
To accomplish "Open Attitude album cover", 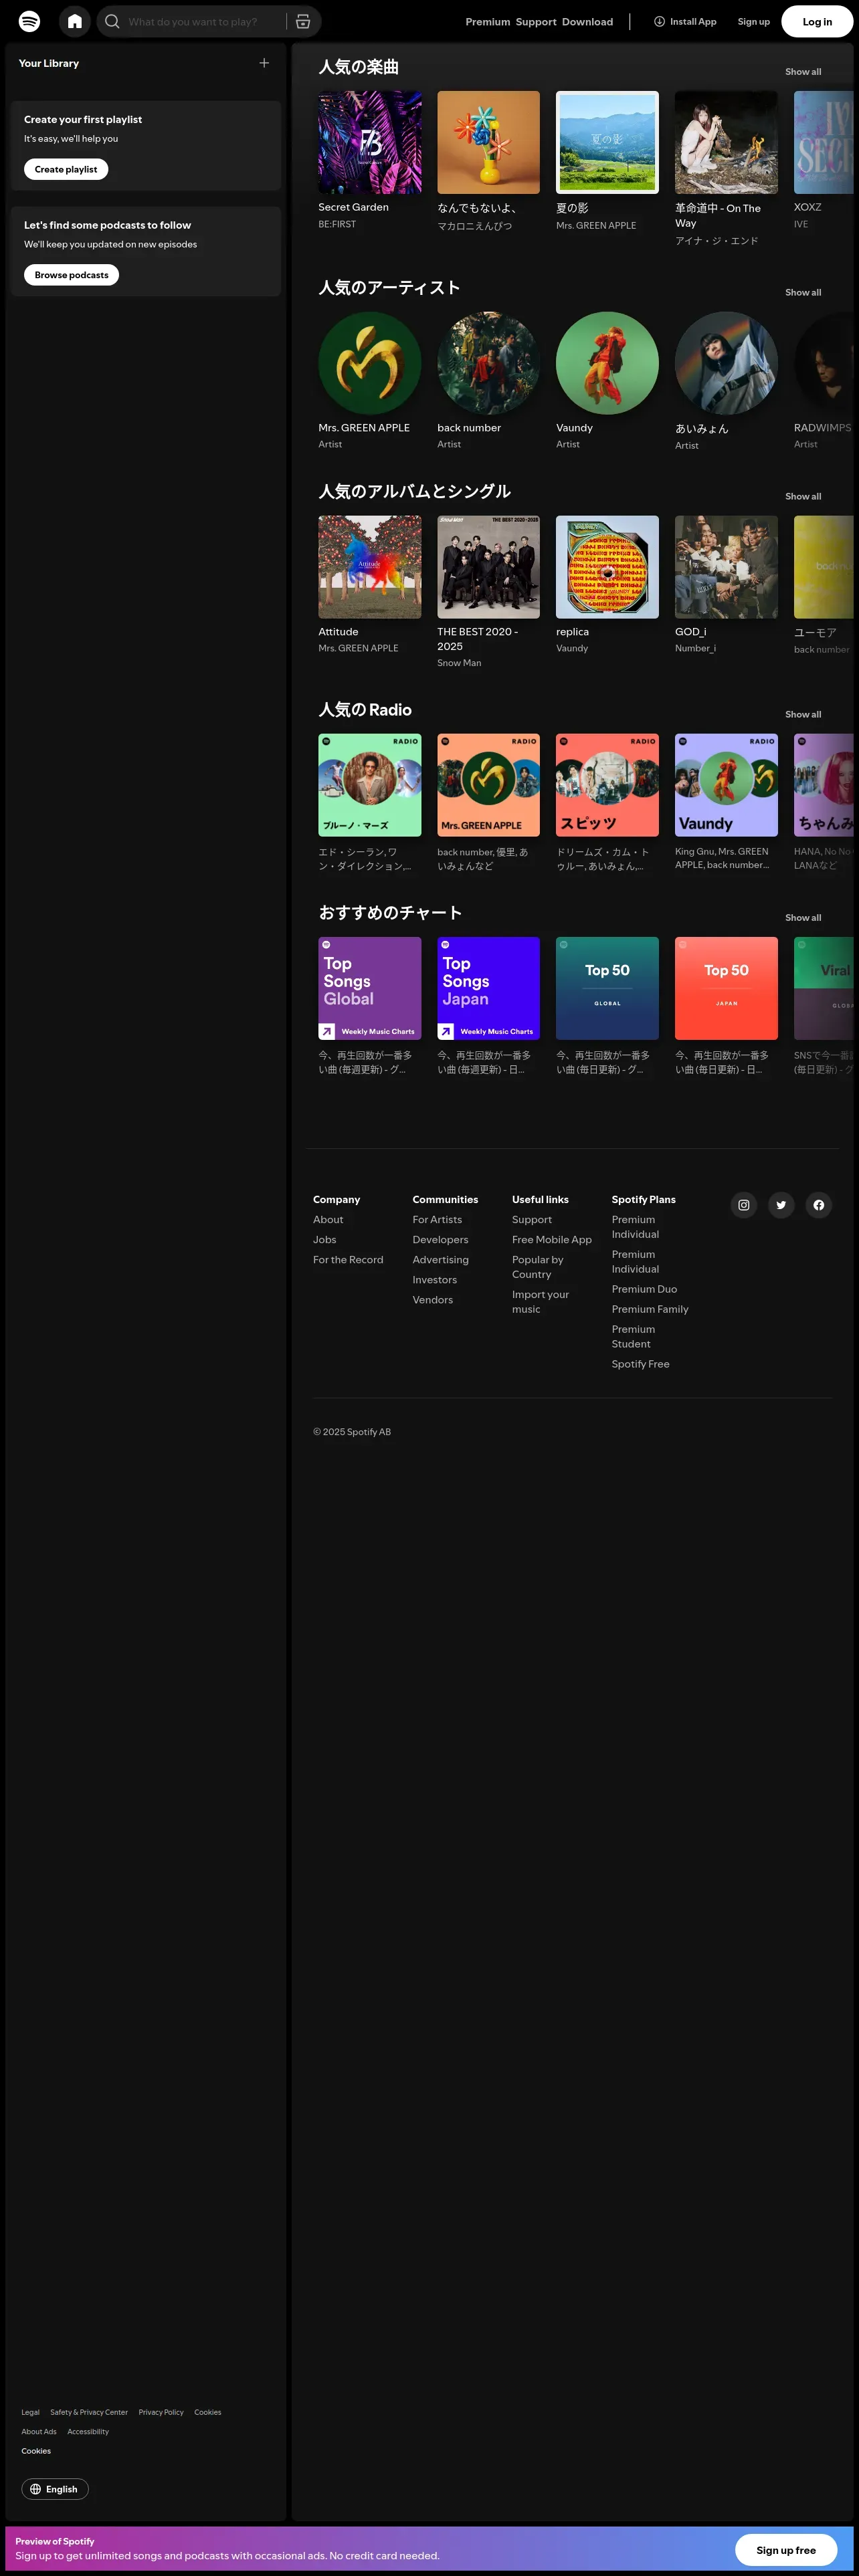I will pyautogui.click(x=370, y=567).
